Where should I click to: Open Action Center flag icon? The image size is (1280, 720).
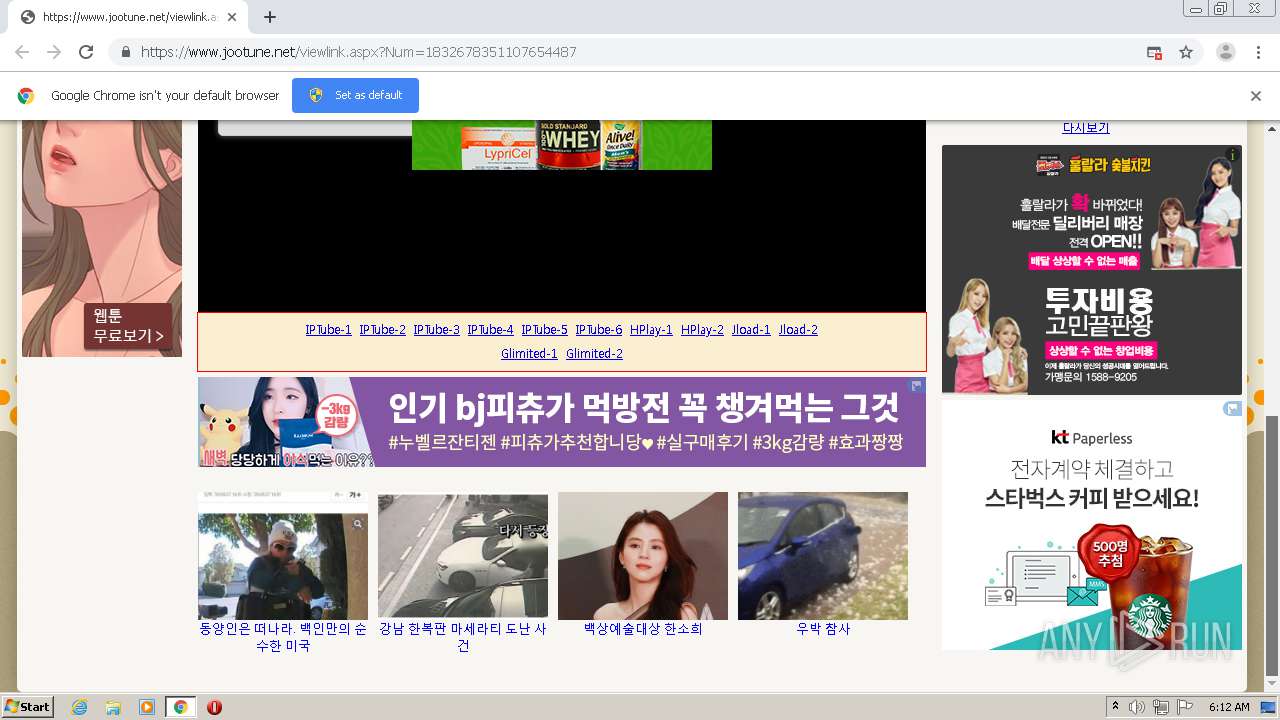coord(1185,707)
